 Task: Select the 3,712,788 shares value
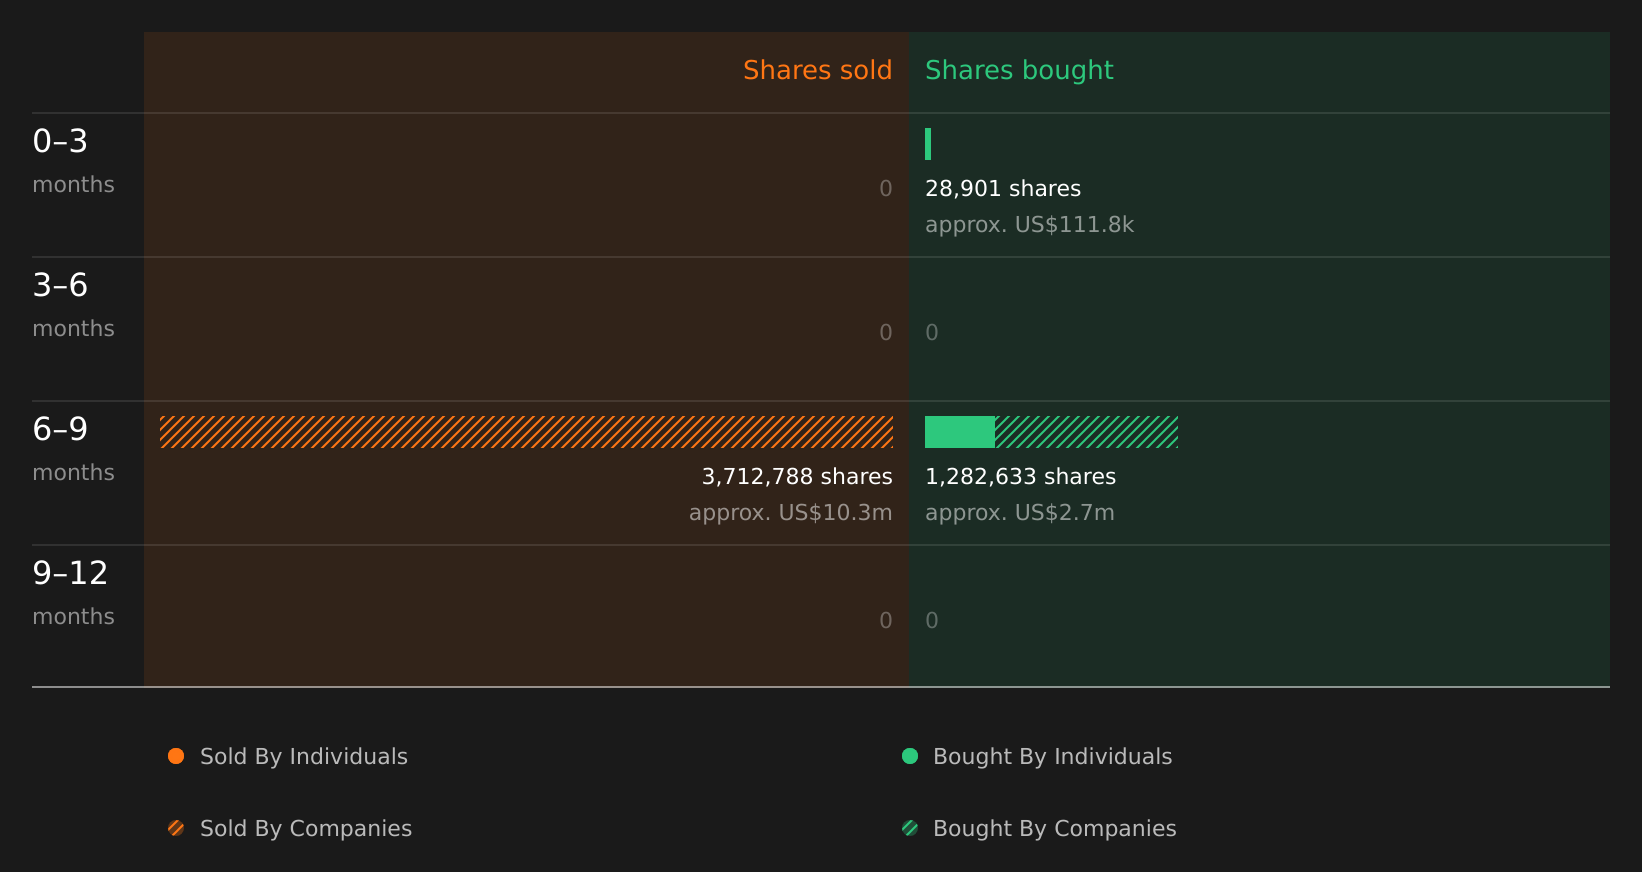[x=797, y=477]
